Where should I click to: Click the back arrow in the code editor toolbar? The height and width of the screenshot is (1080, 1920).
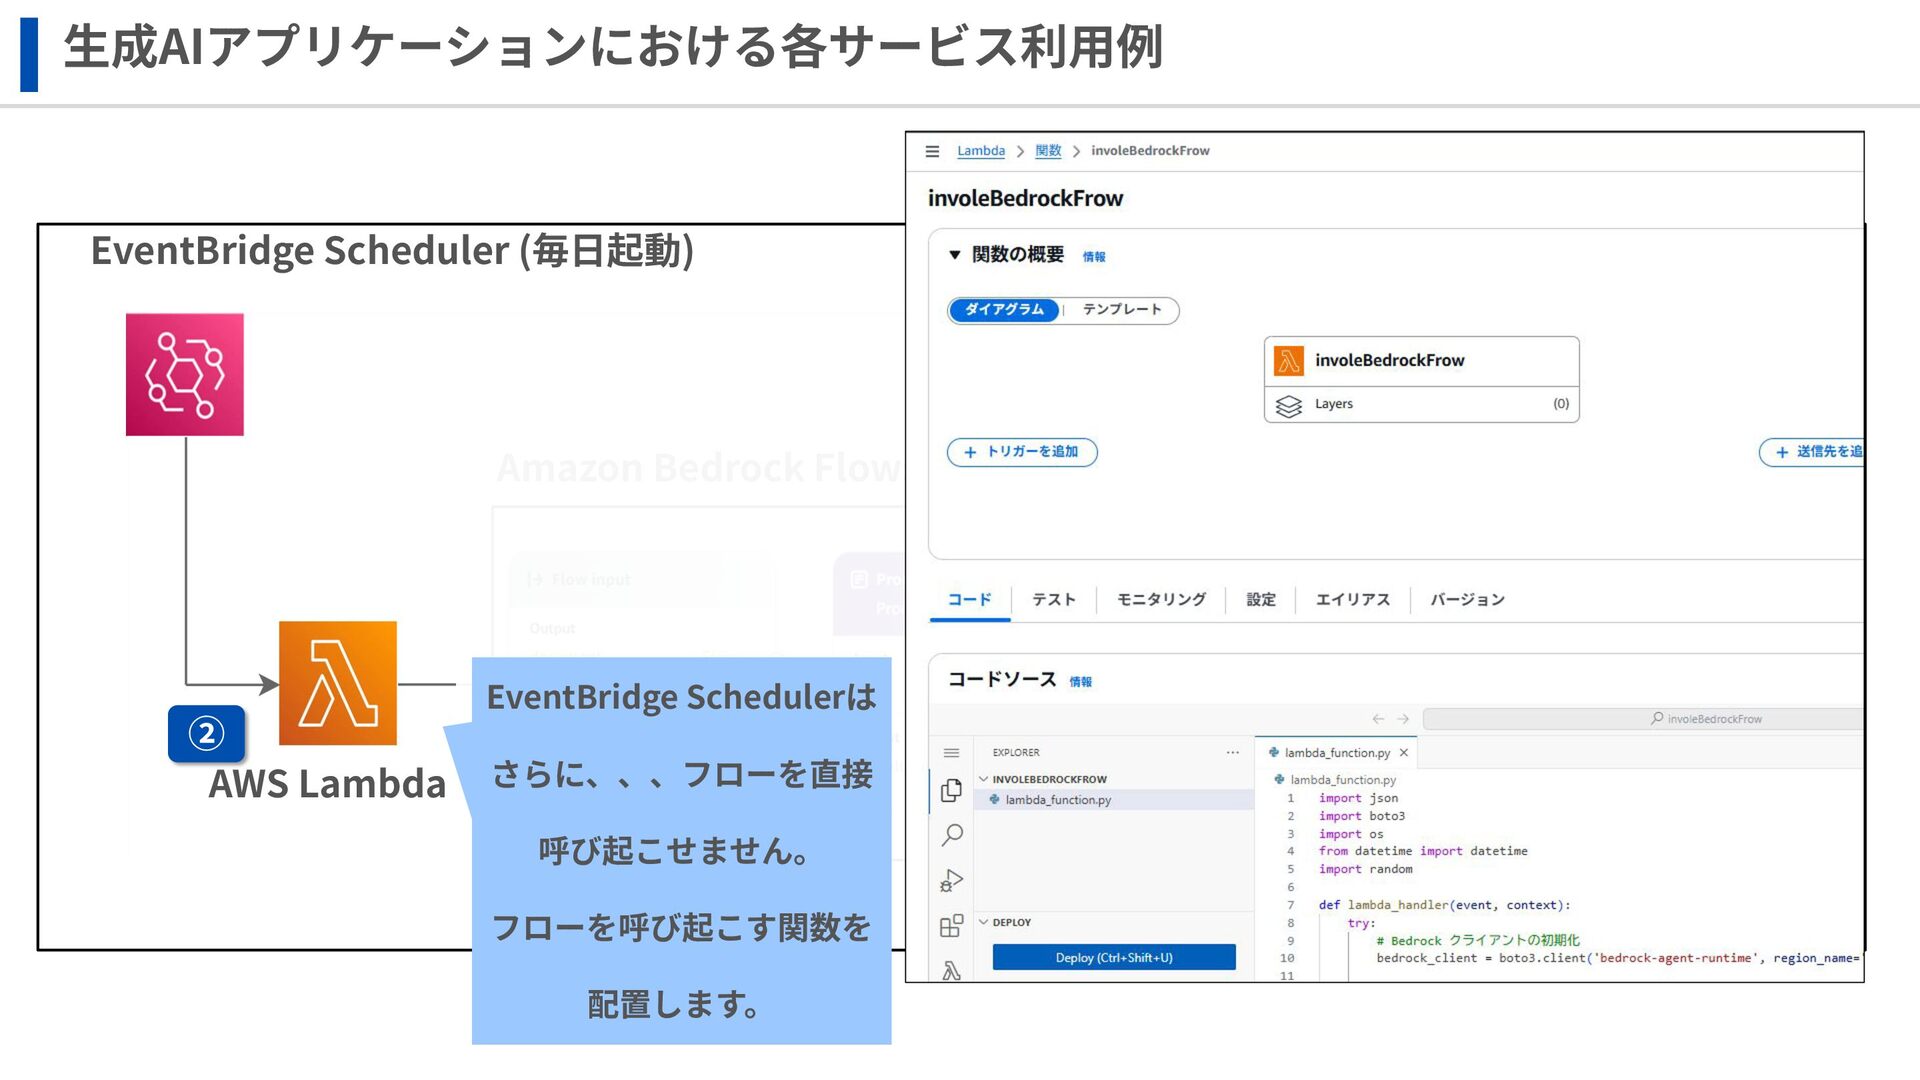tap(1378, 719)
